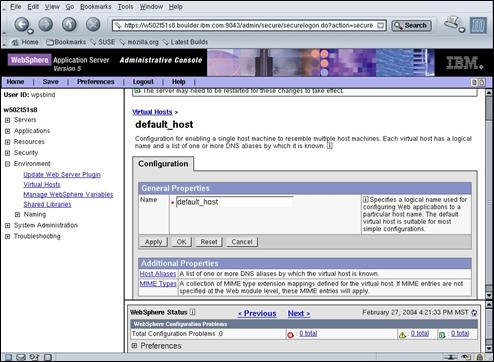Screen dimensions: 494x362
Task: Click the browser Forward arrow button
Action: (46, 24)
